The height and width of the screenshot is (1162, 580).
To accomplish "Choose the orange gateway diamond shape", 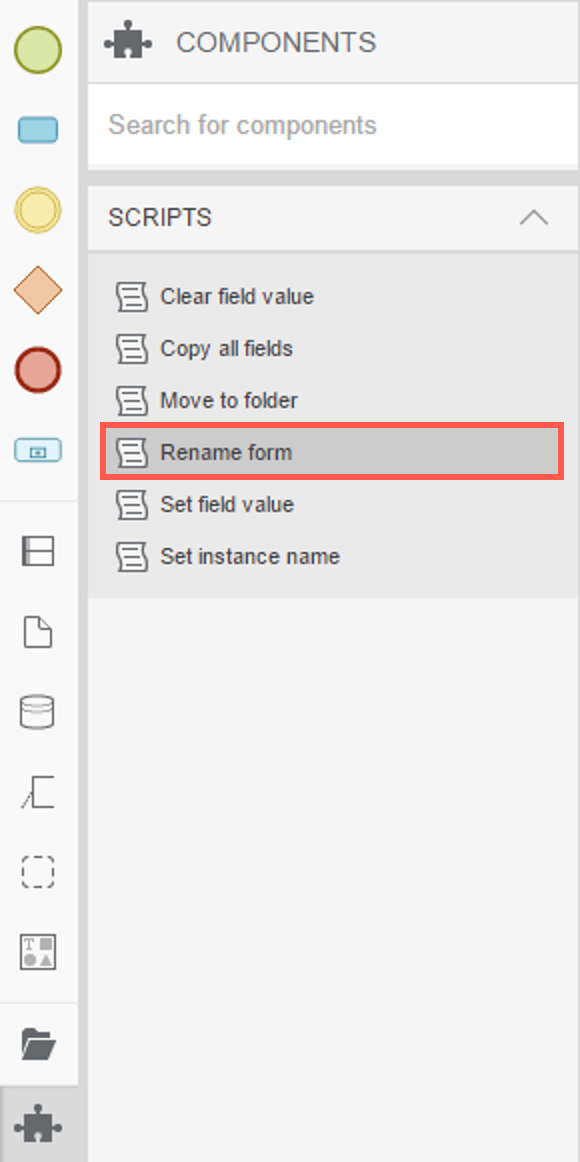I will point(38,290).
